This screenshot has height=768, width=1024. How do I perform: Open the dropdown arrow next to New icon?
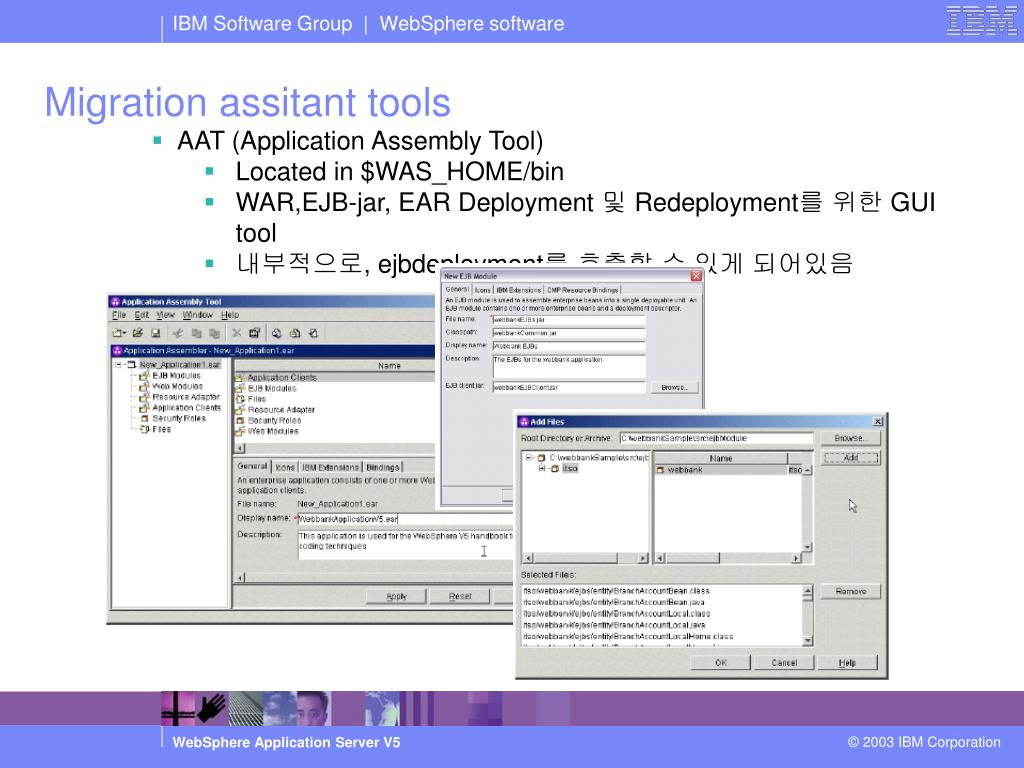tap(125, 333)
